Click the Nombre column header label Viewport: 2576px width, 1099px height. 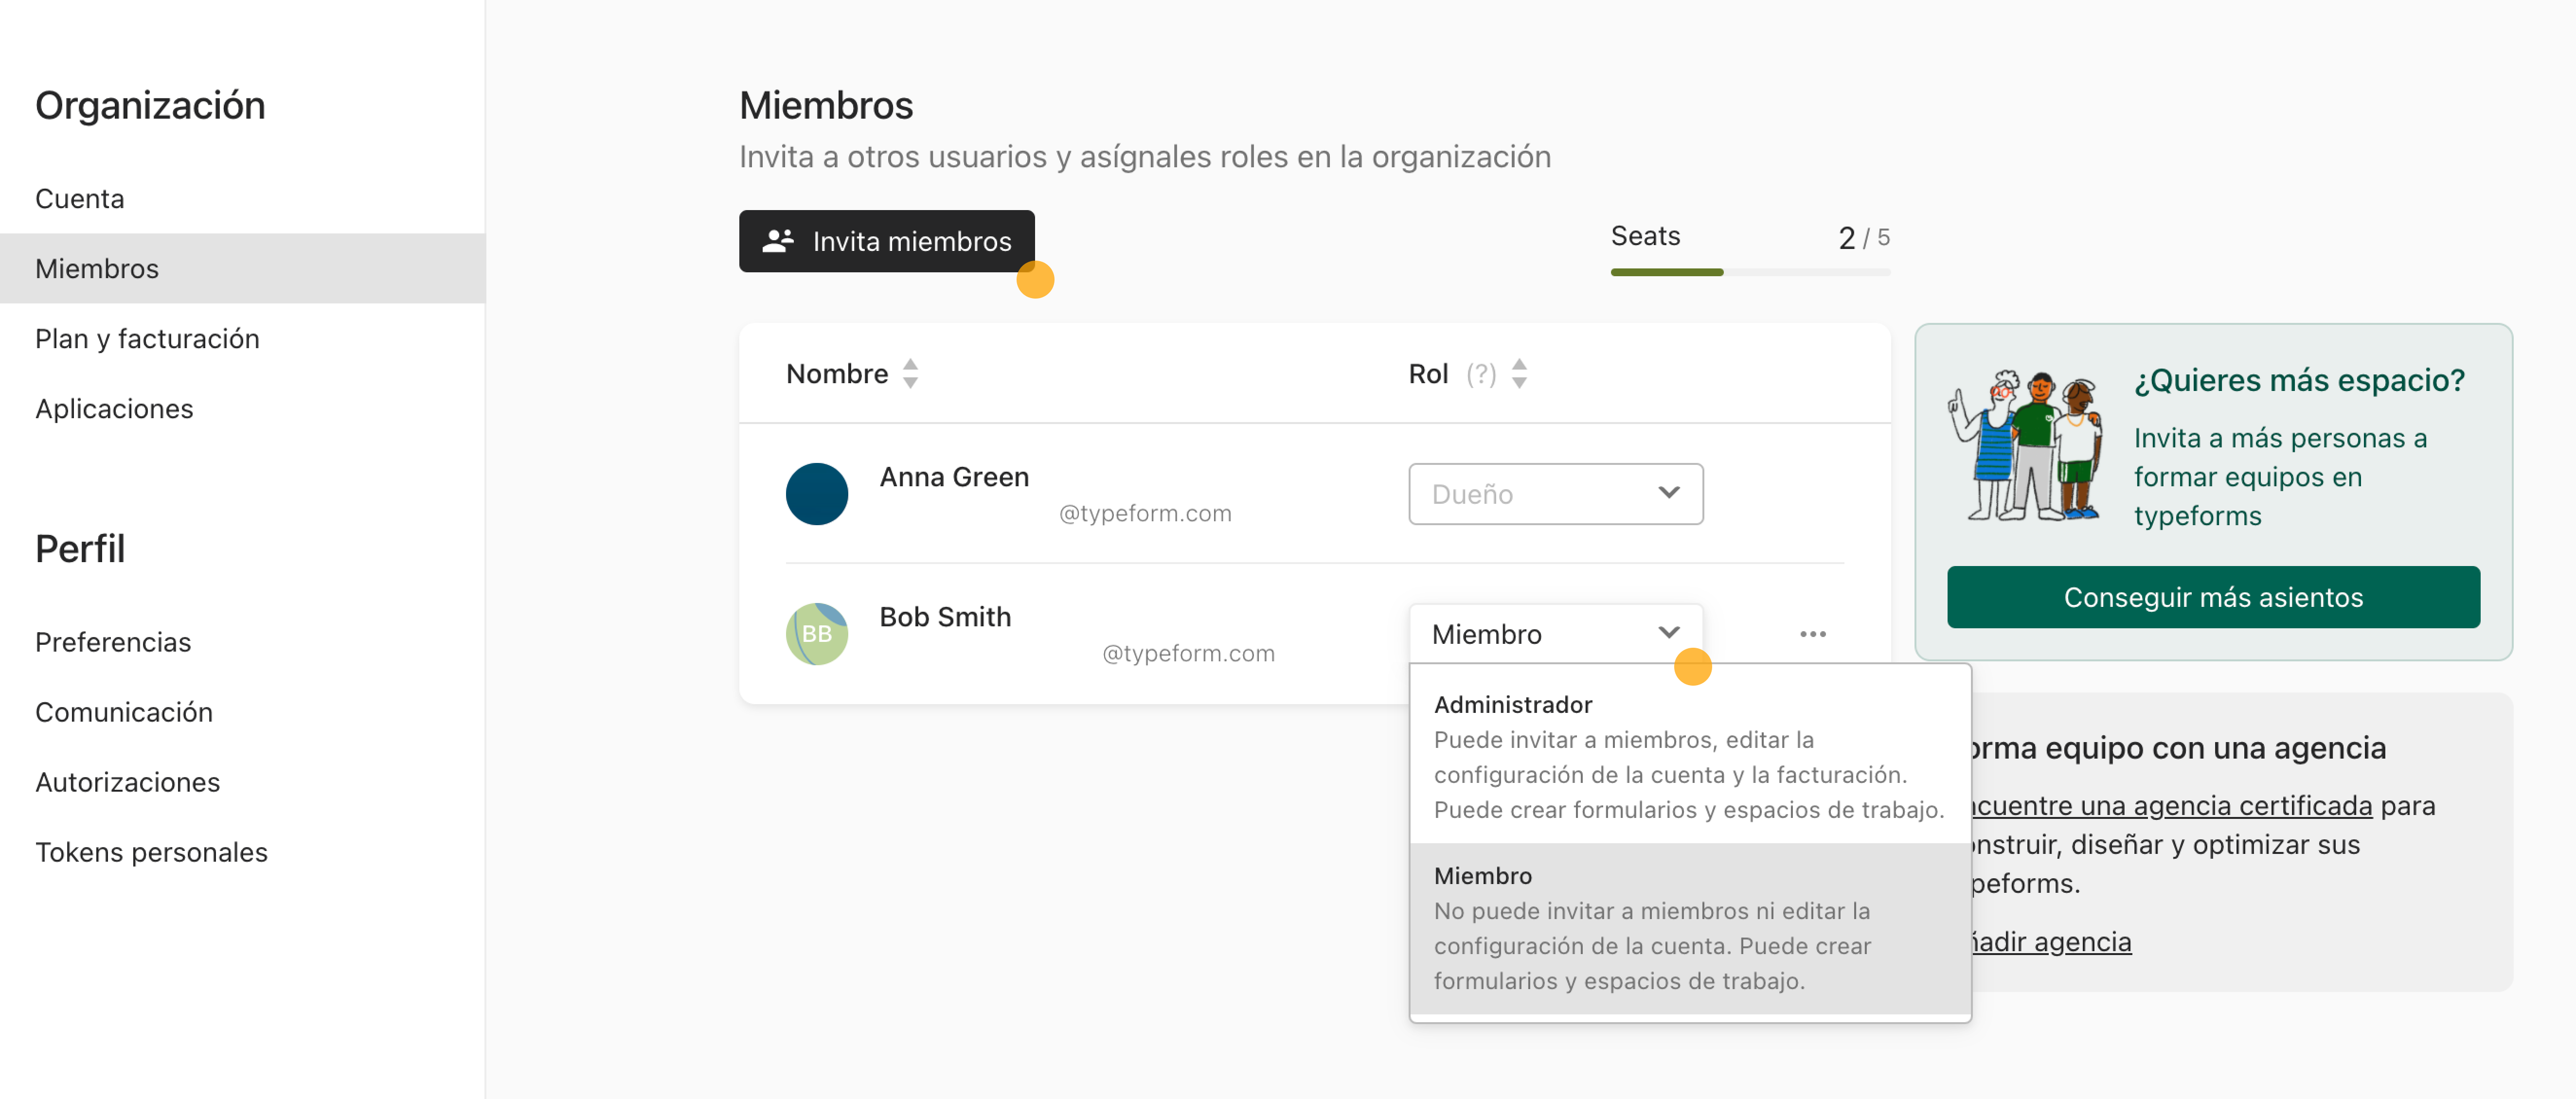(x=836, y=374)
